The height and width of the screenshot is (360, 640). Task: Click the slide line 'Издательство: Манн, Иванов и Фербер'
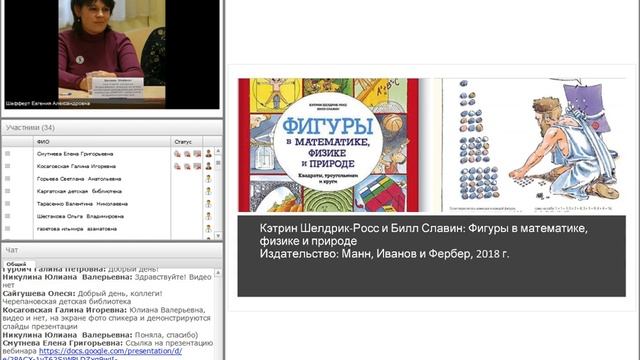[384, 254]
